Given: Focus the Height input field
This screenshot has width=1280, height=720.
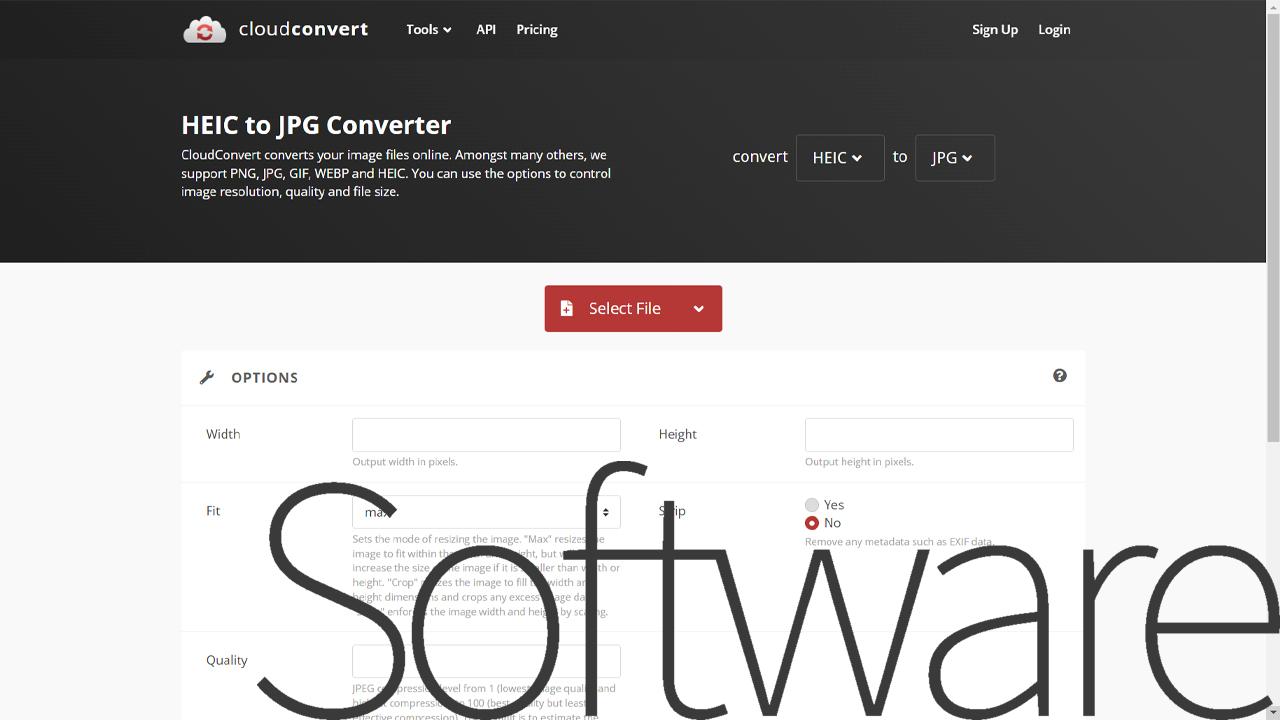Looking at the screenshot, I should coord(939,435).
